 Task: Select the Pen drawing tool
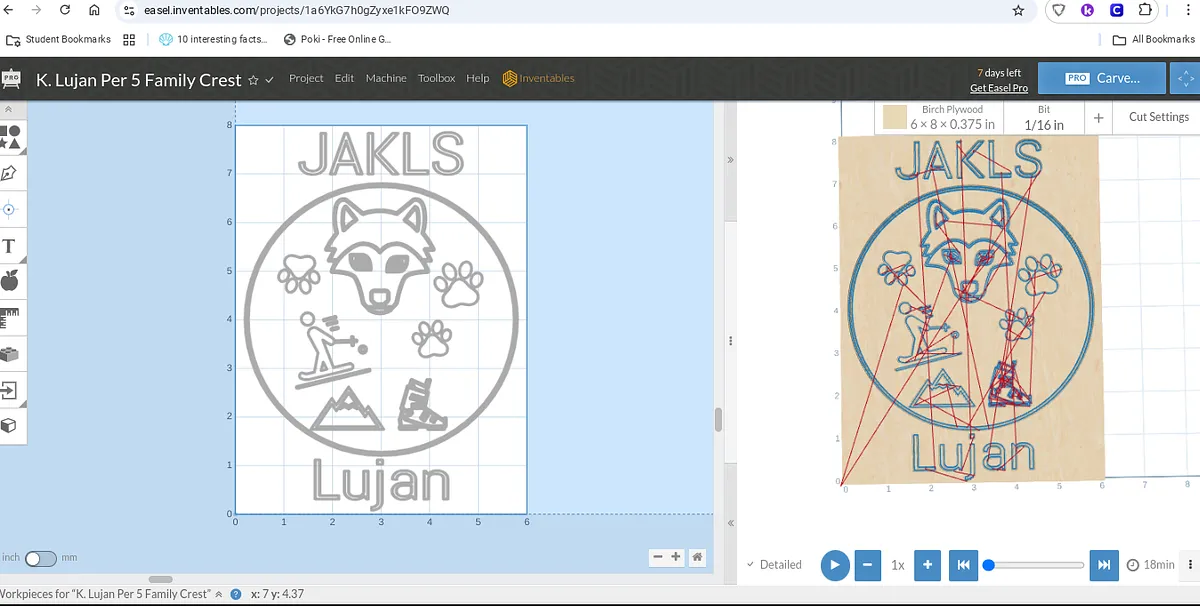pos(11,173)
